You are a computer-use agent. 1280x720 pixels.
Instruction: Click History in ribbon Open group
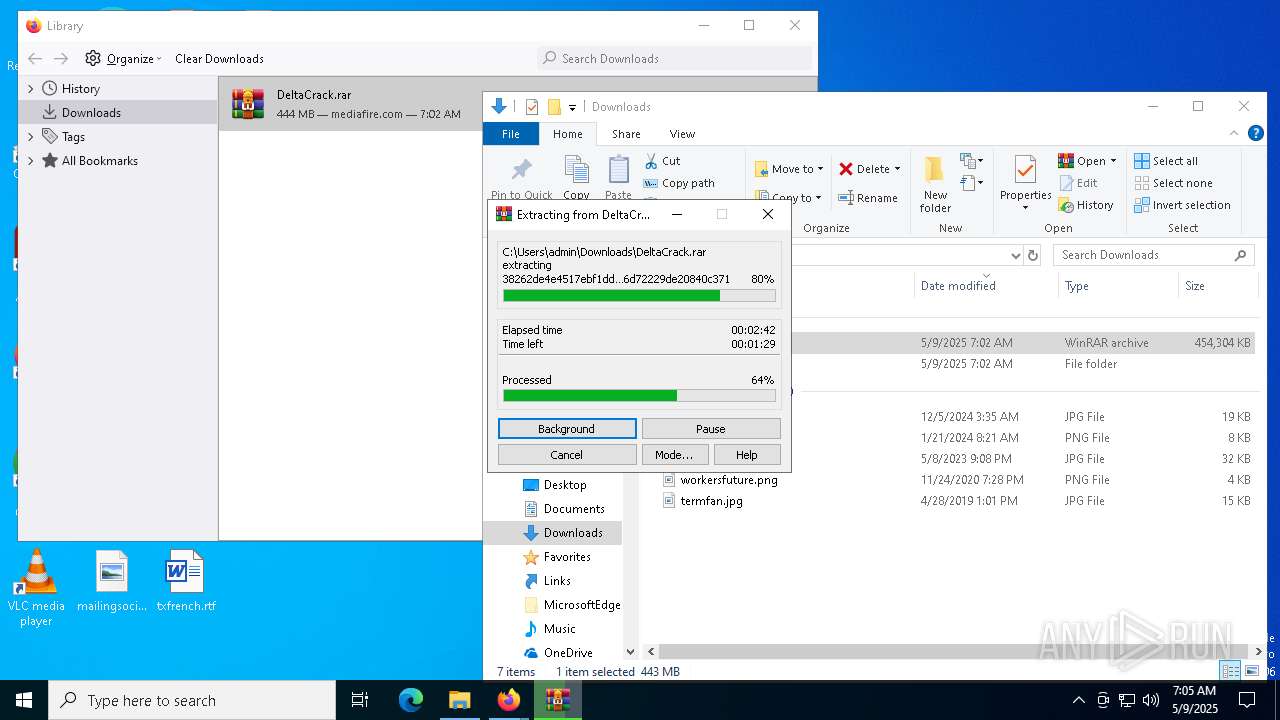point(1086,205)
